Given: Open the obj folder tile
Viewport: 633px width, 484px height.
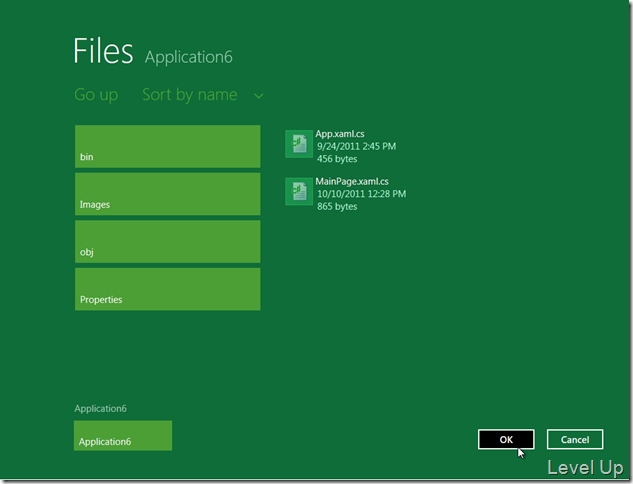Looking at the screenshot, I should click(168, 241).
